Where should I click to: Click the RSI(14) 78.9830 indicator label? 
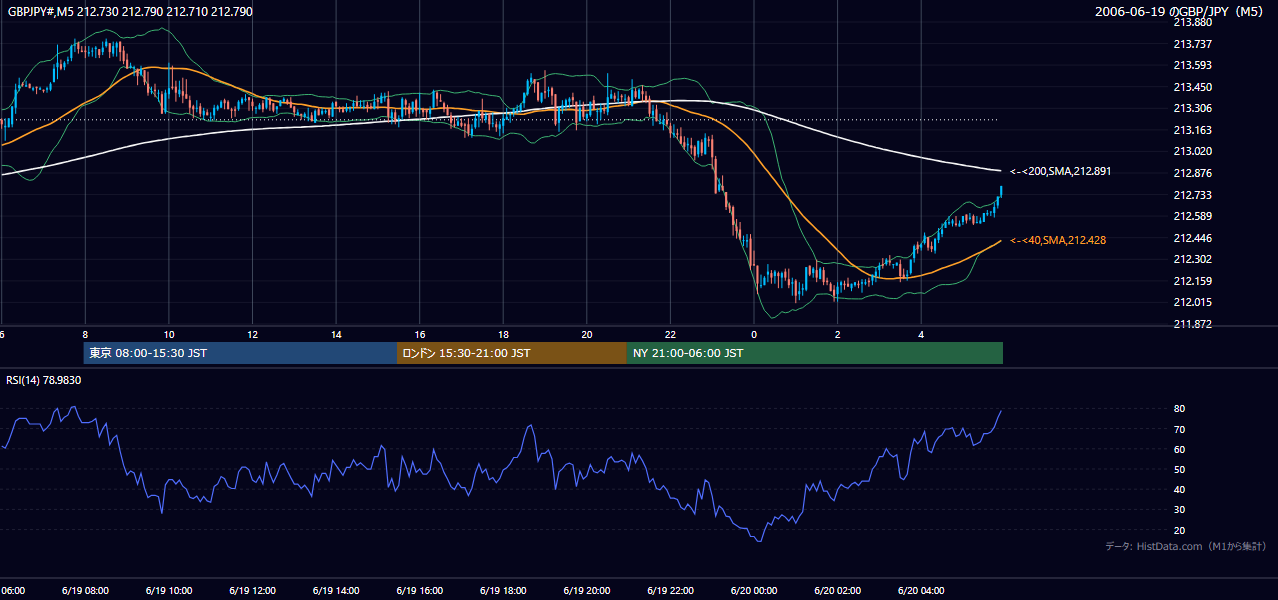pyautogui.click(x=44, y=380)
